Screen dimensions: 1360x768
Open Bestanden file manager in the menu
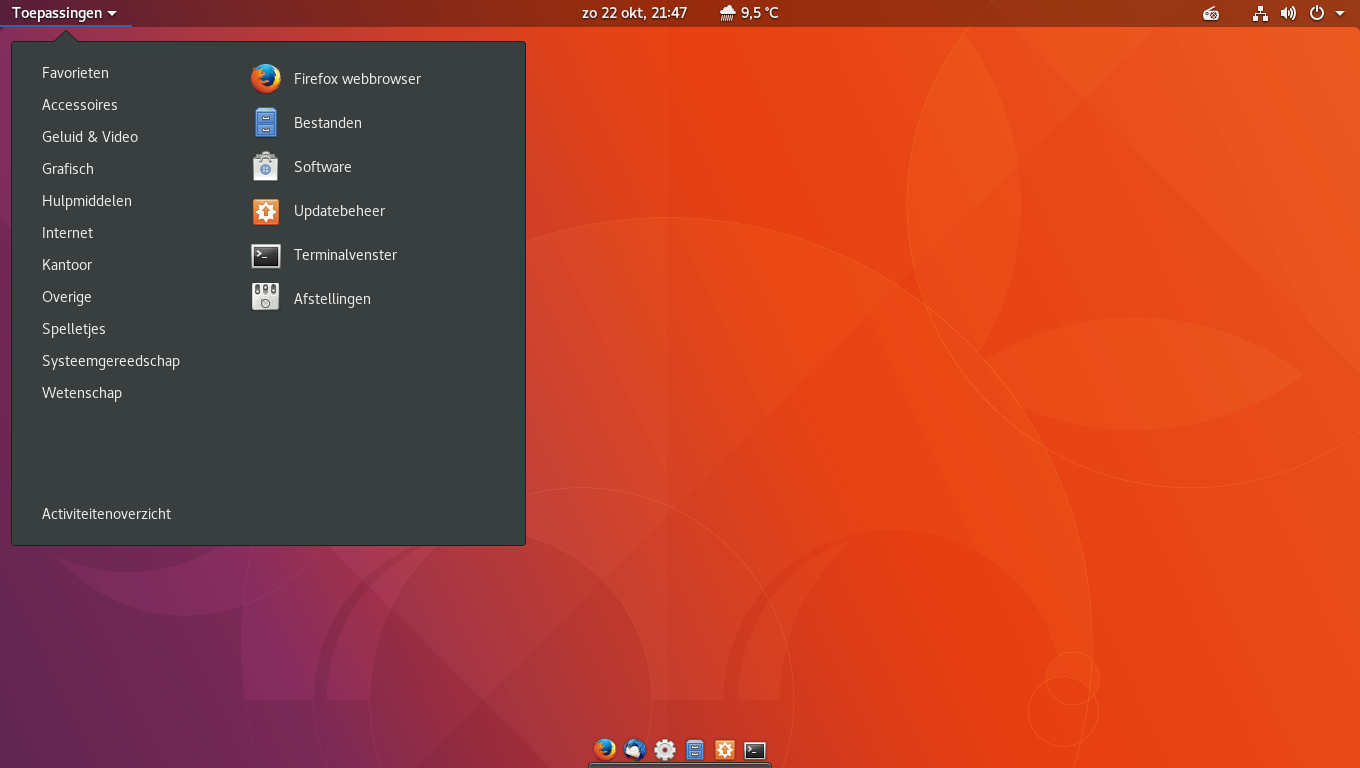point(327,123)
